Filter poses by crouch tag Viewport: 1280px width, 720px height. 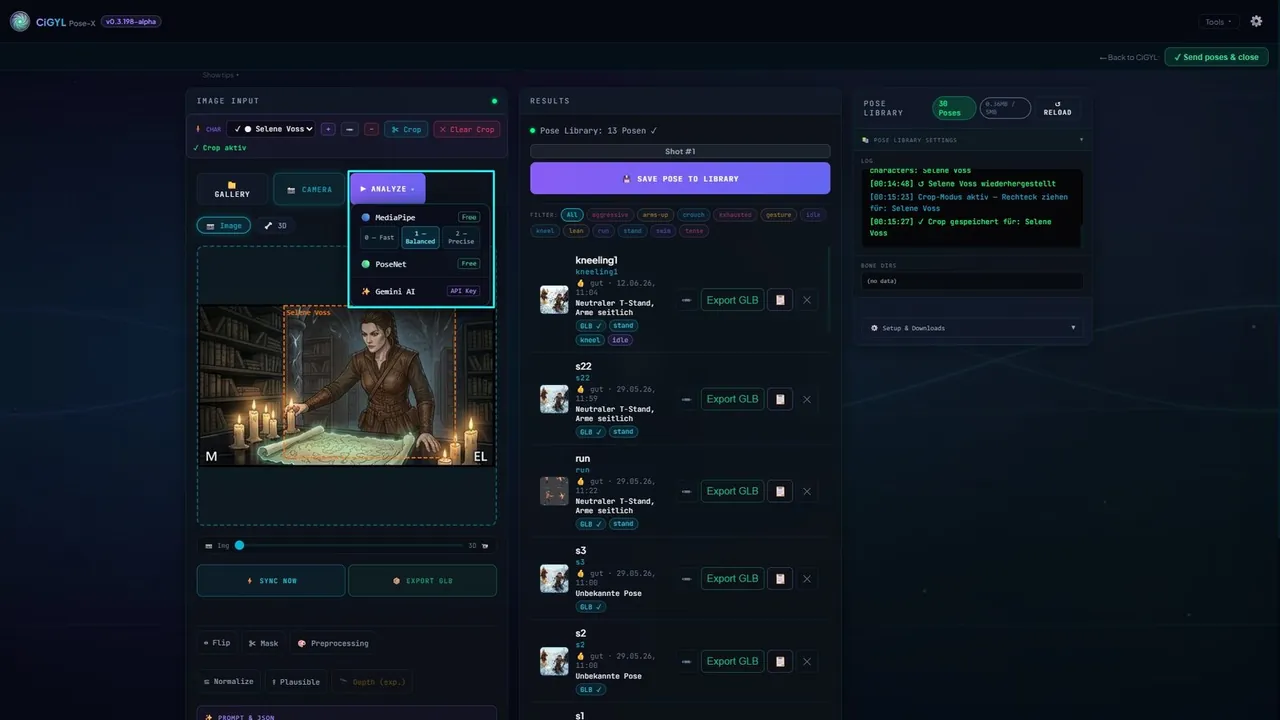click(x=692, y=215)
